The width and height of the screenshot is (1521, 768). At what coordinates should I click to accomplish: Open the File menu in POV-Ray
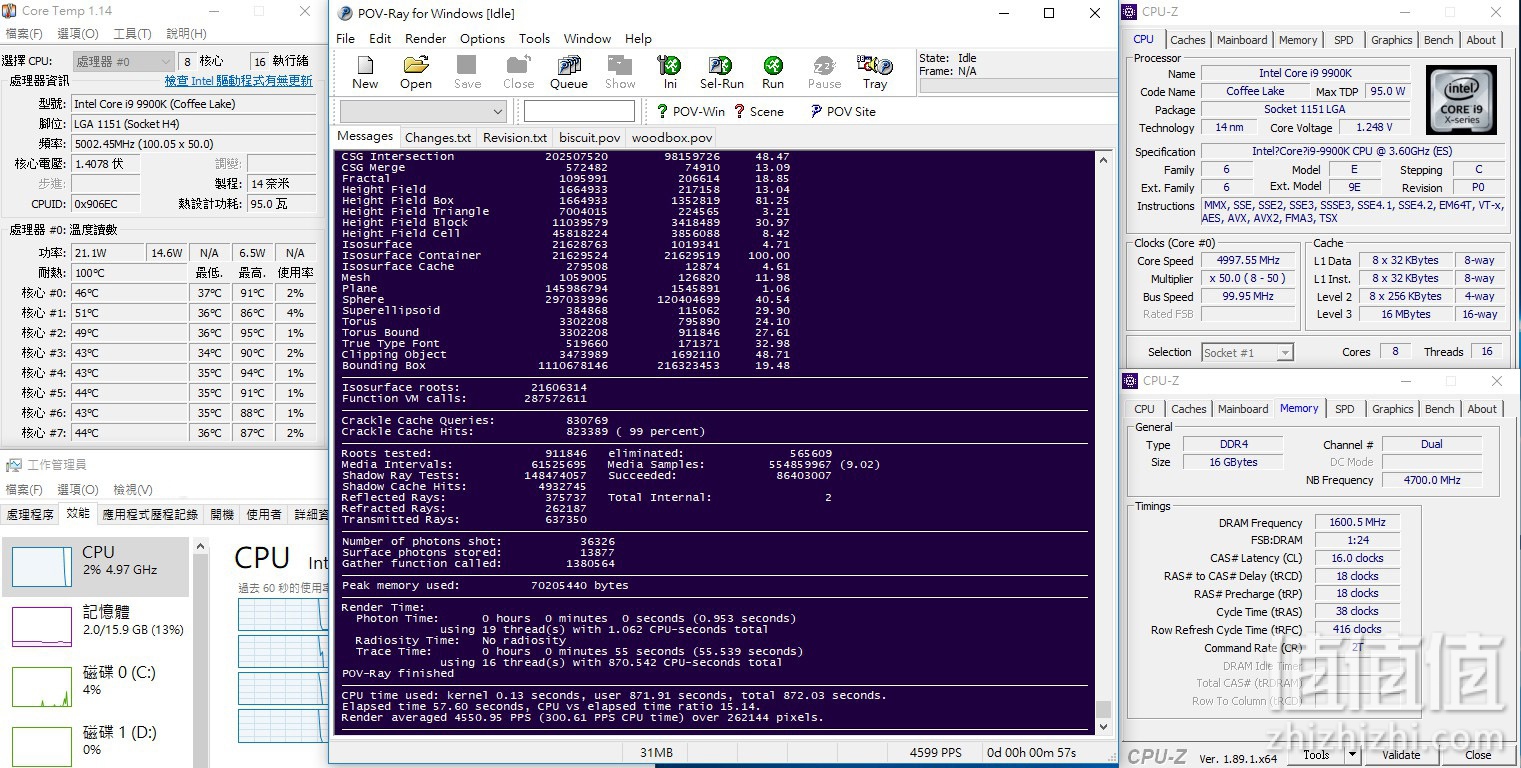coord(345,38)
